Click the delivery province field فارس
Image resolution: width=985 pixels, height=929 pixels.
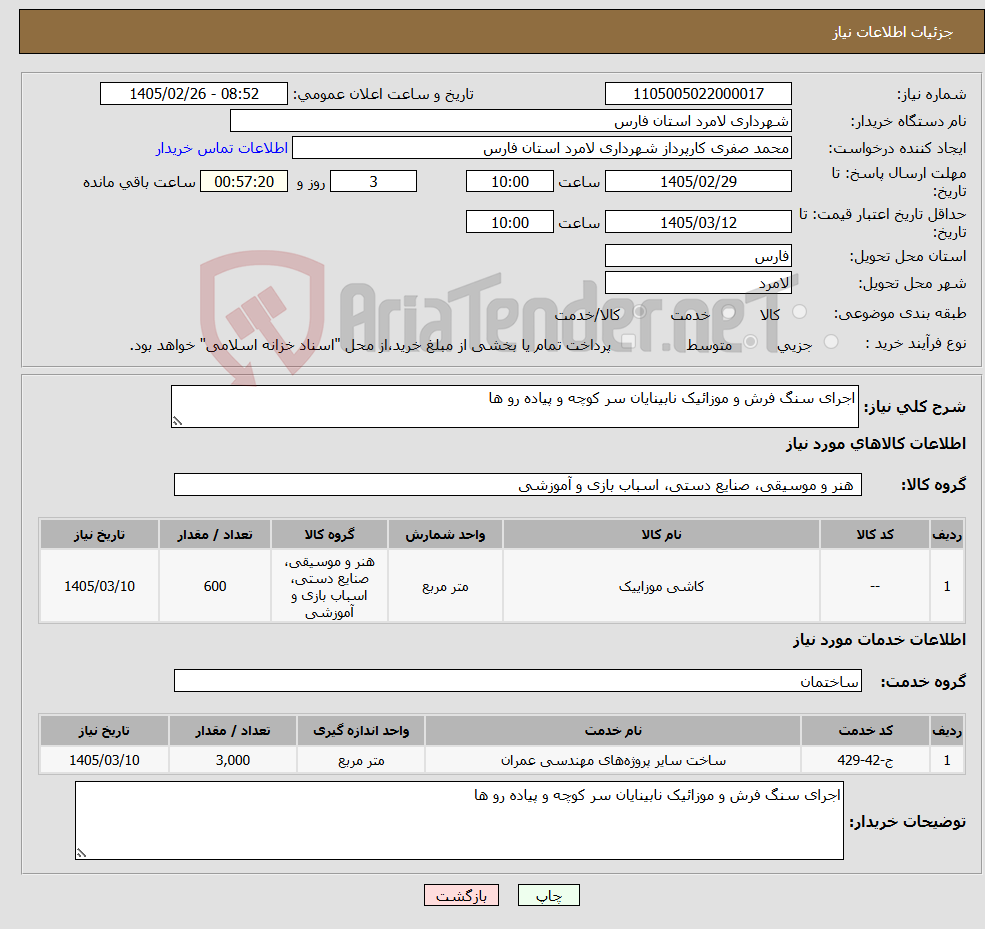[698, 256]
